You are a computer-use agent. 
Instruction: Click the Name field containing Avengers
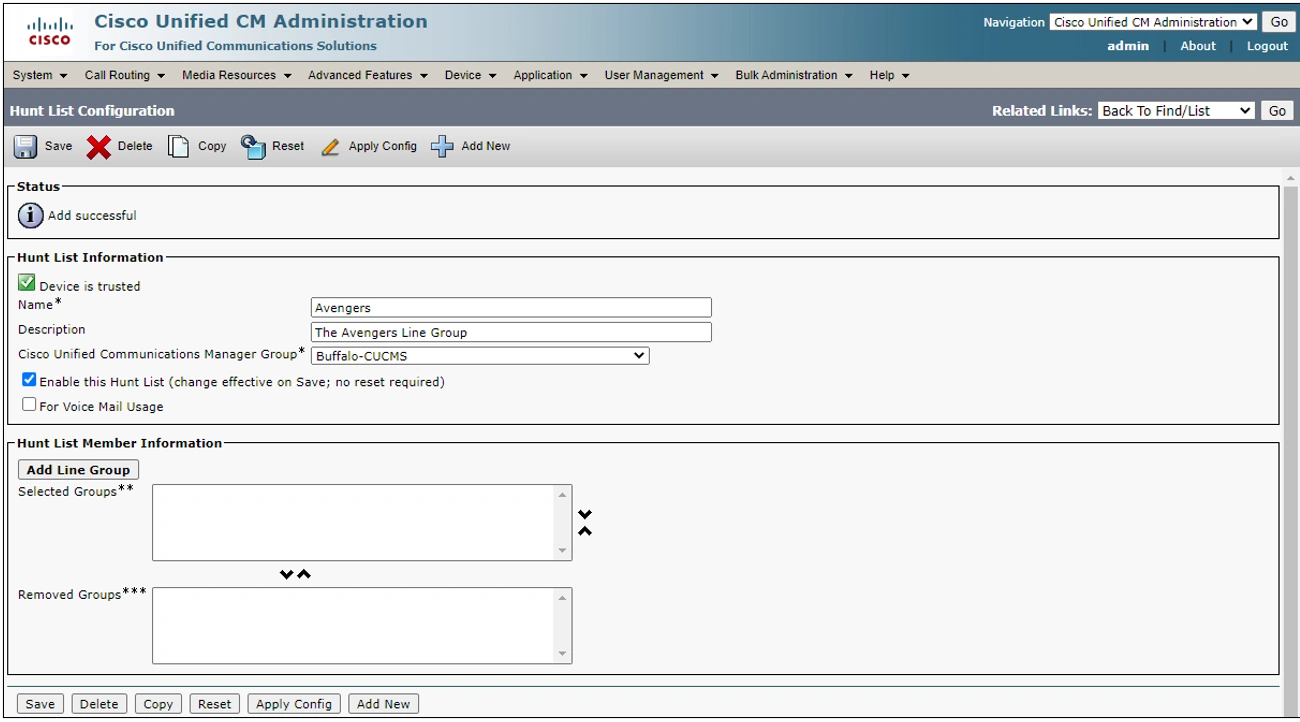pos(511,308)
